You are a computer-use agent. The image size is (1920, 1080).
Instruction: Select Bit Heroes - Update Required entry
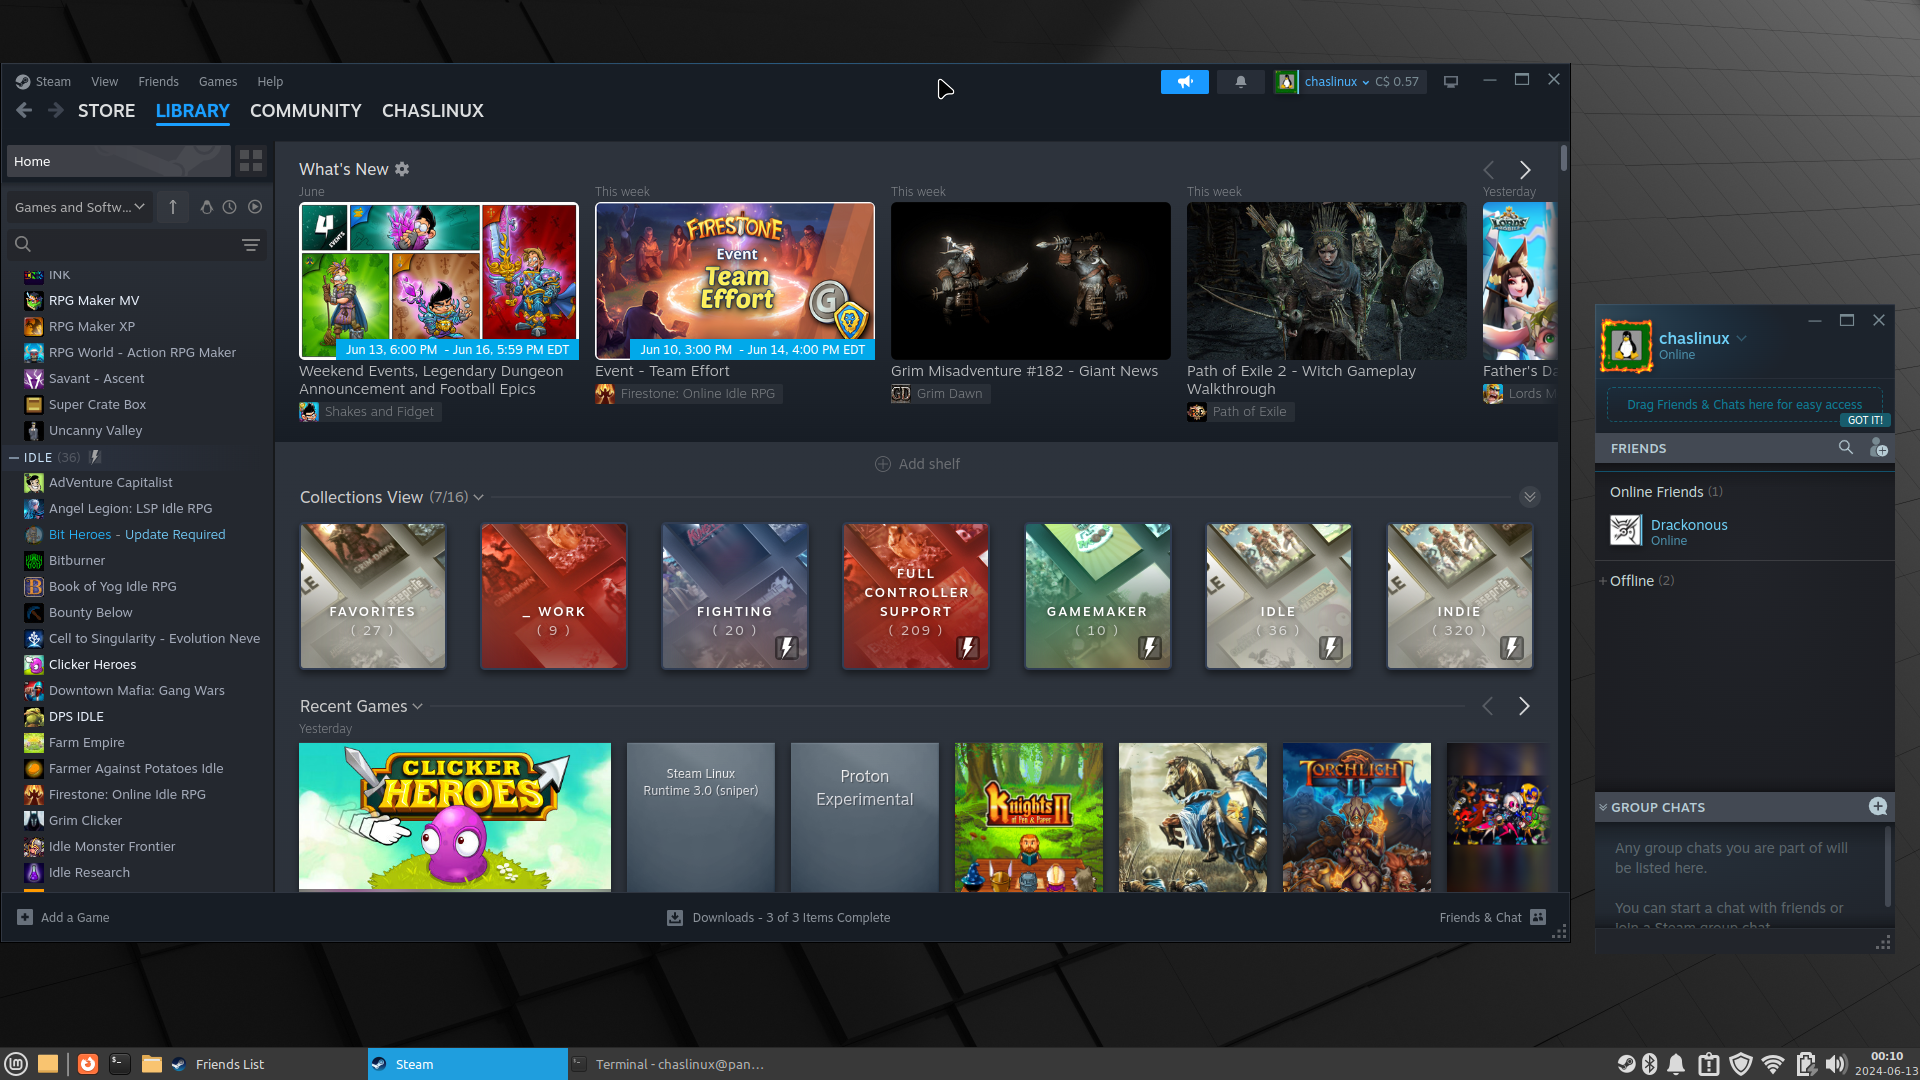click(137, 535)
